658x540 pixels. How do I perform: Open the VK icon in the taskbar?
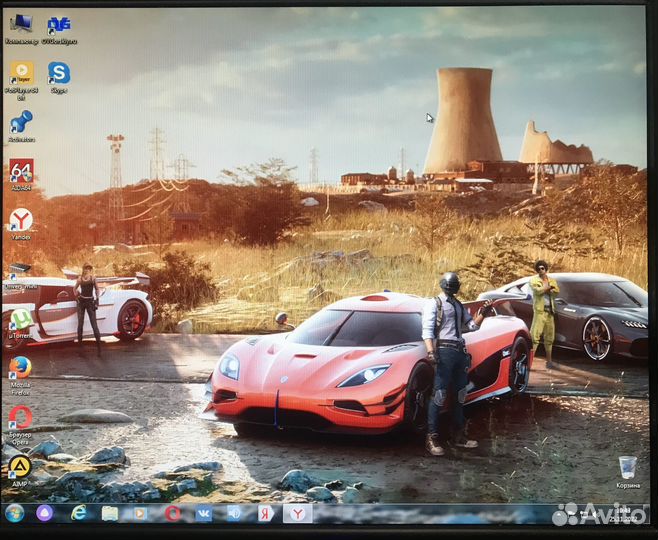204,513
